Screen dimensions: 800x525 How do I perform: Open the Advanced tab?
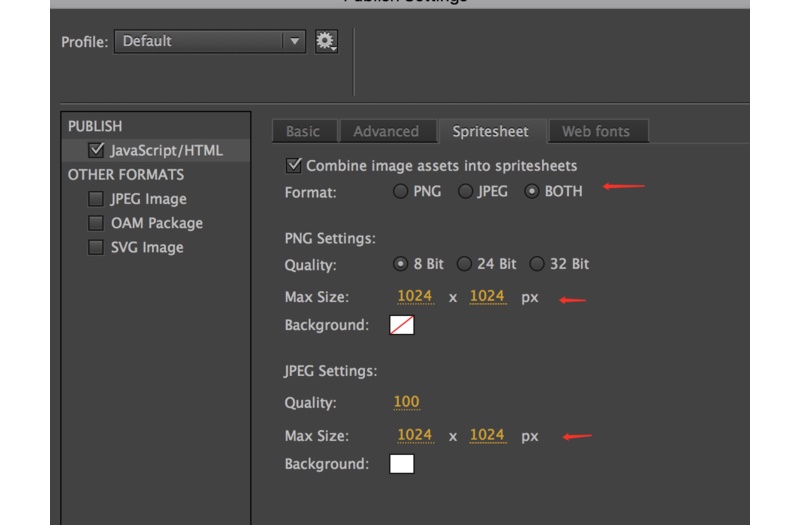pos(386,131)
